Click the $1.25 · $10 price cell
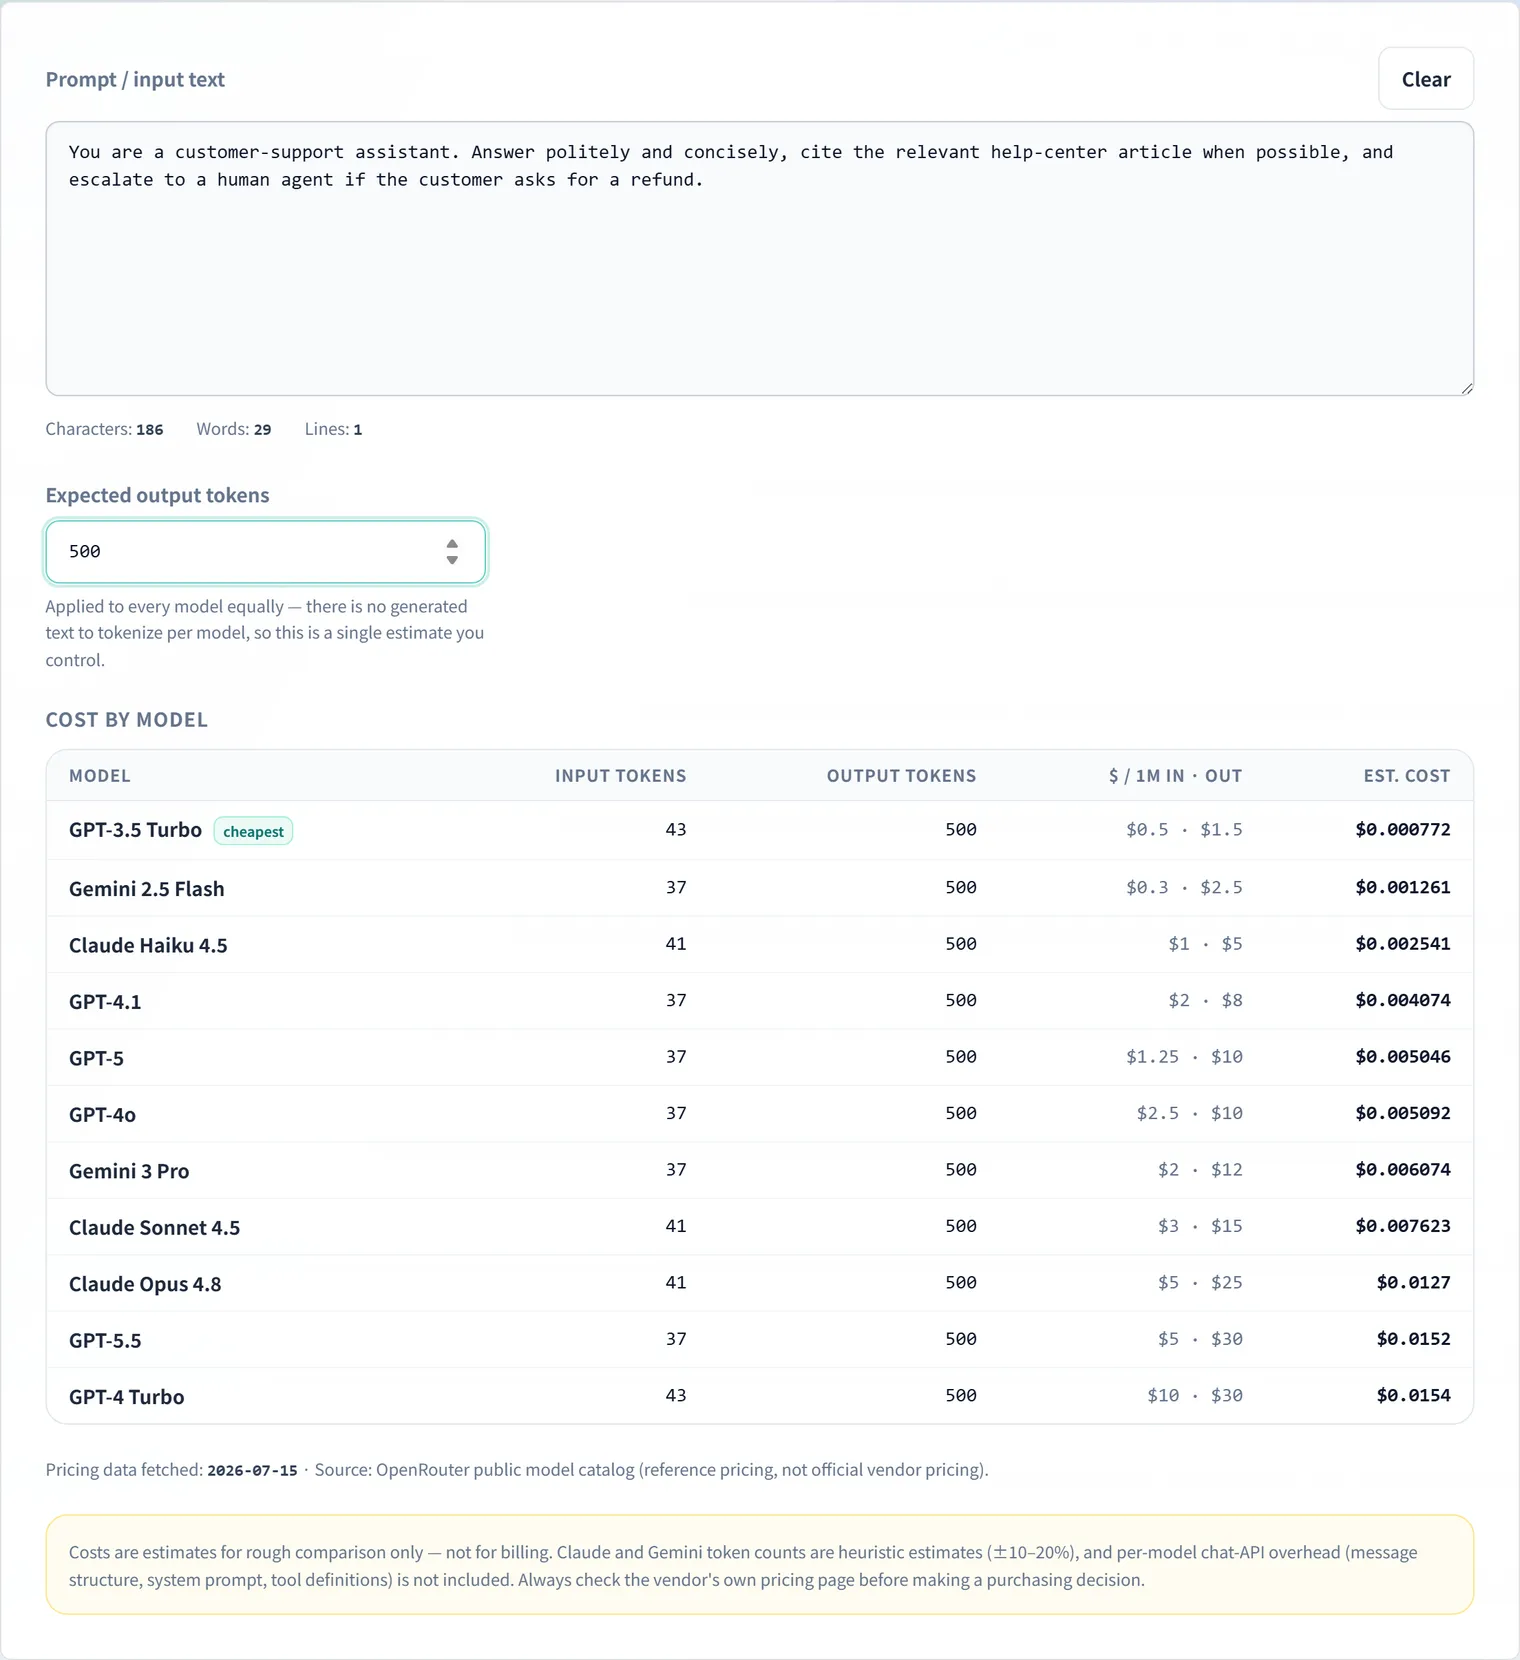Viewport: 1520px width, 1660px height. pos(1184,1056)
